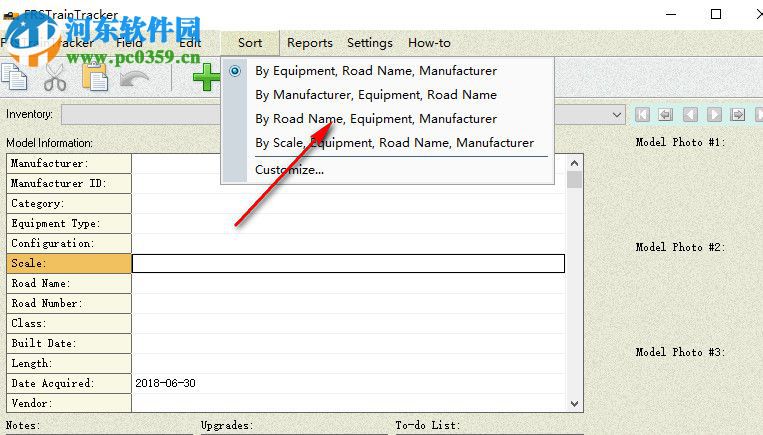The width and height of the screenshot is (763, 435).
Task: Click the Cut scissors icon
Action: coord(55,77)
